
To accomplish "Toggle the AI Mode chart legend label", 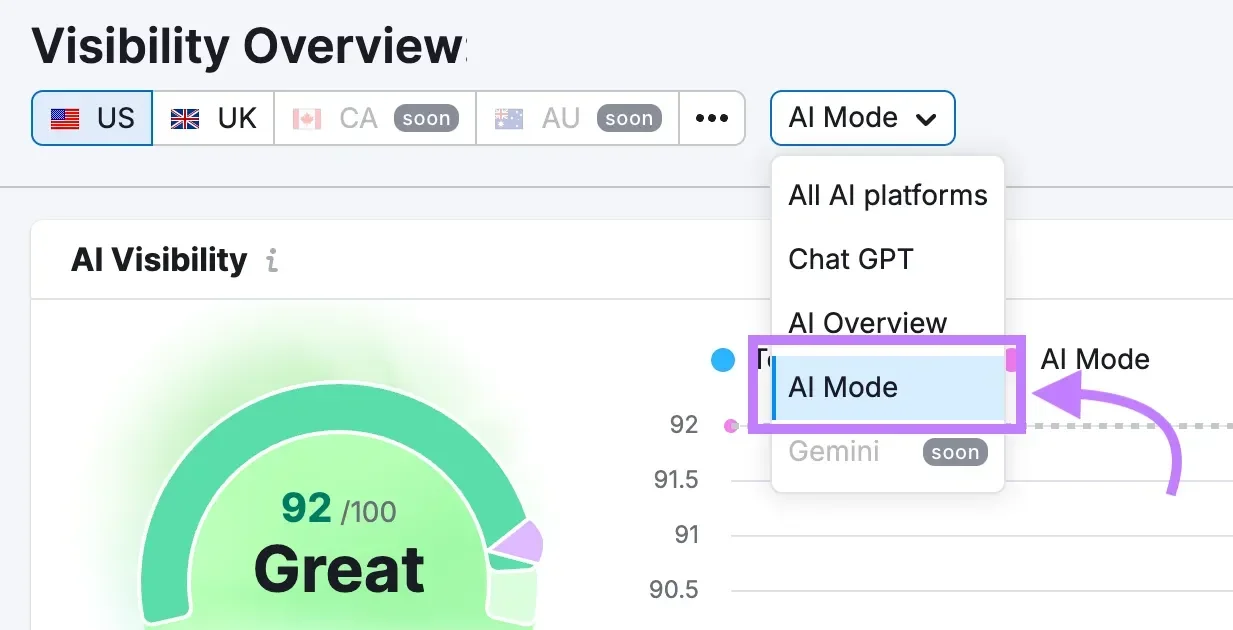I will click(1094, 360).
